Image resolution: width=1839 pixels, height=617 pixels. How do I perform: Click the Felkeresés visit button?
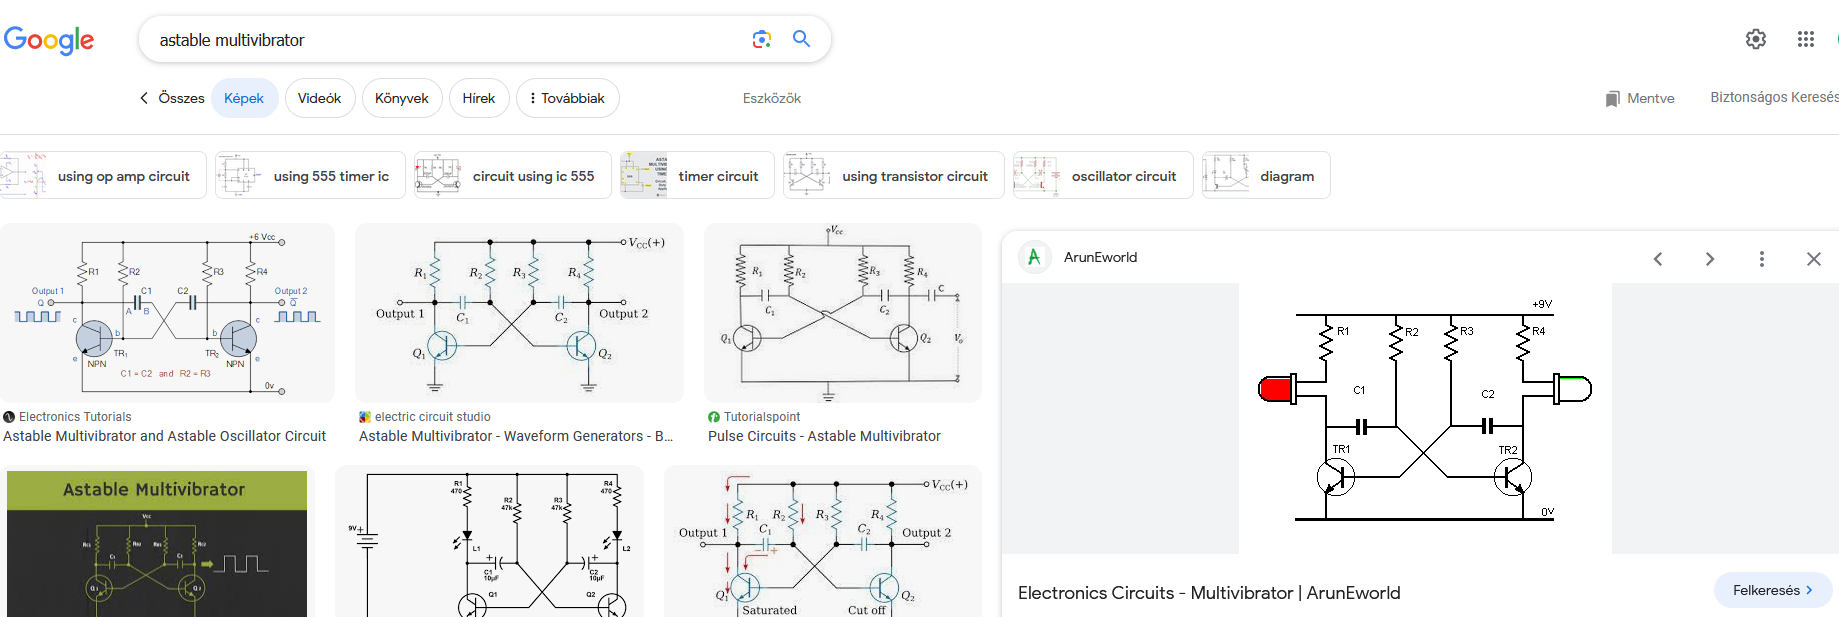[x=1772, y=590]
